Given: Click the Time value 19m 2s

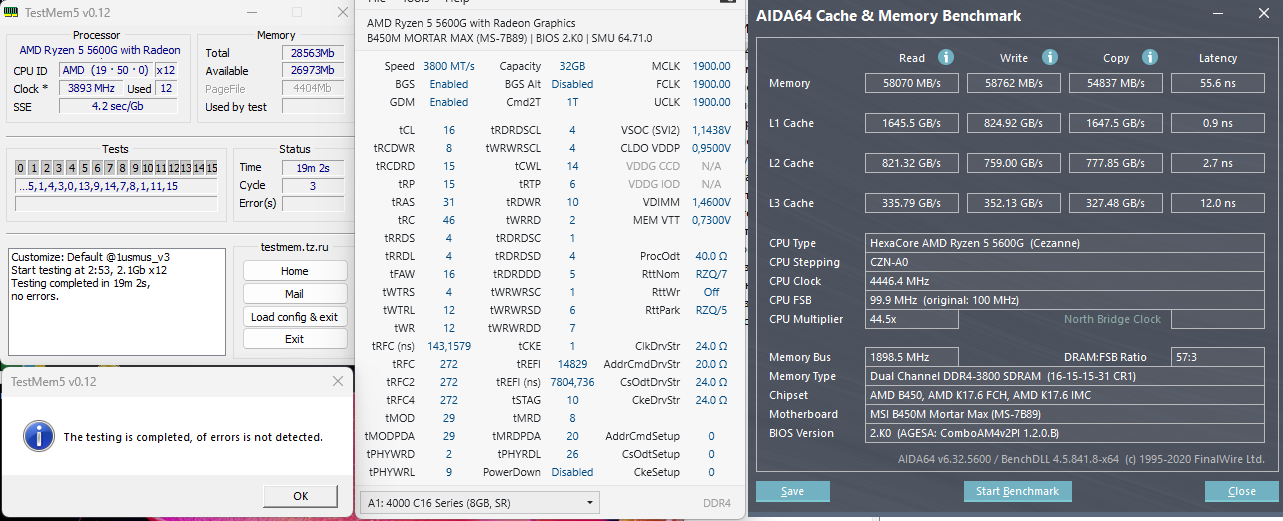Looking at the screenshot, I should [311, 167].
